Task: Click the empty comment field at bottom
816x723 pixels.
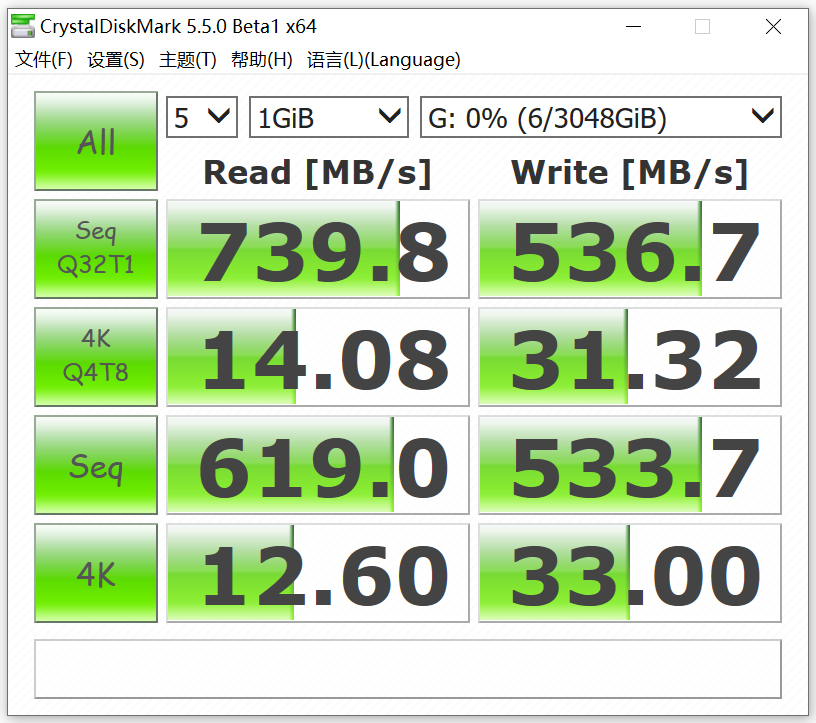Action: click(408, 668)
